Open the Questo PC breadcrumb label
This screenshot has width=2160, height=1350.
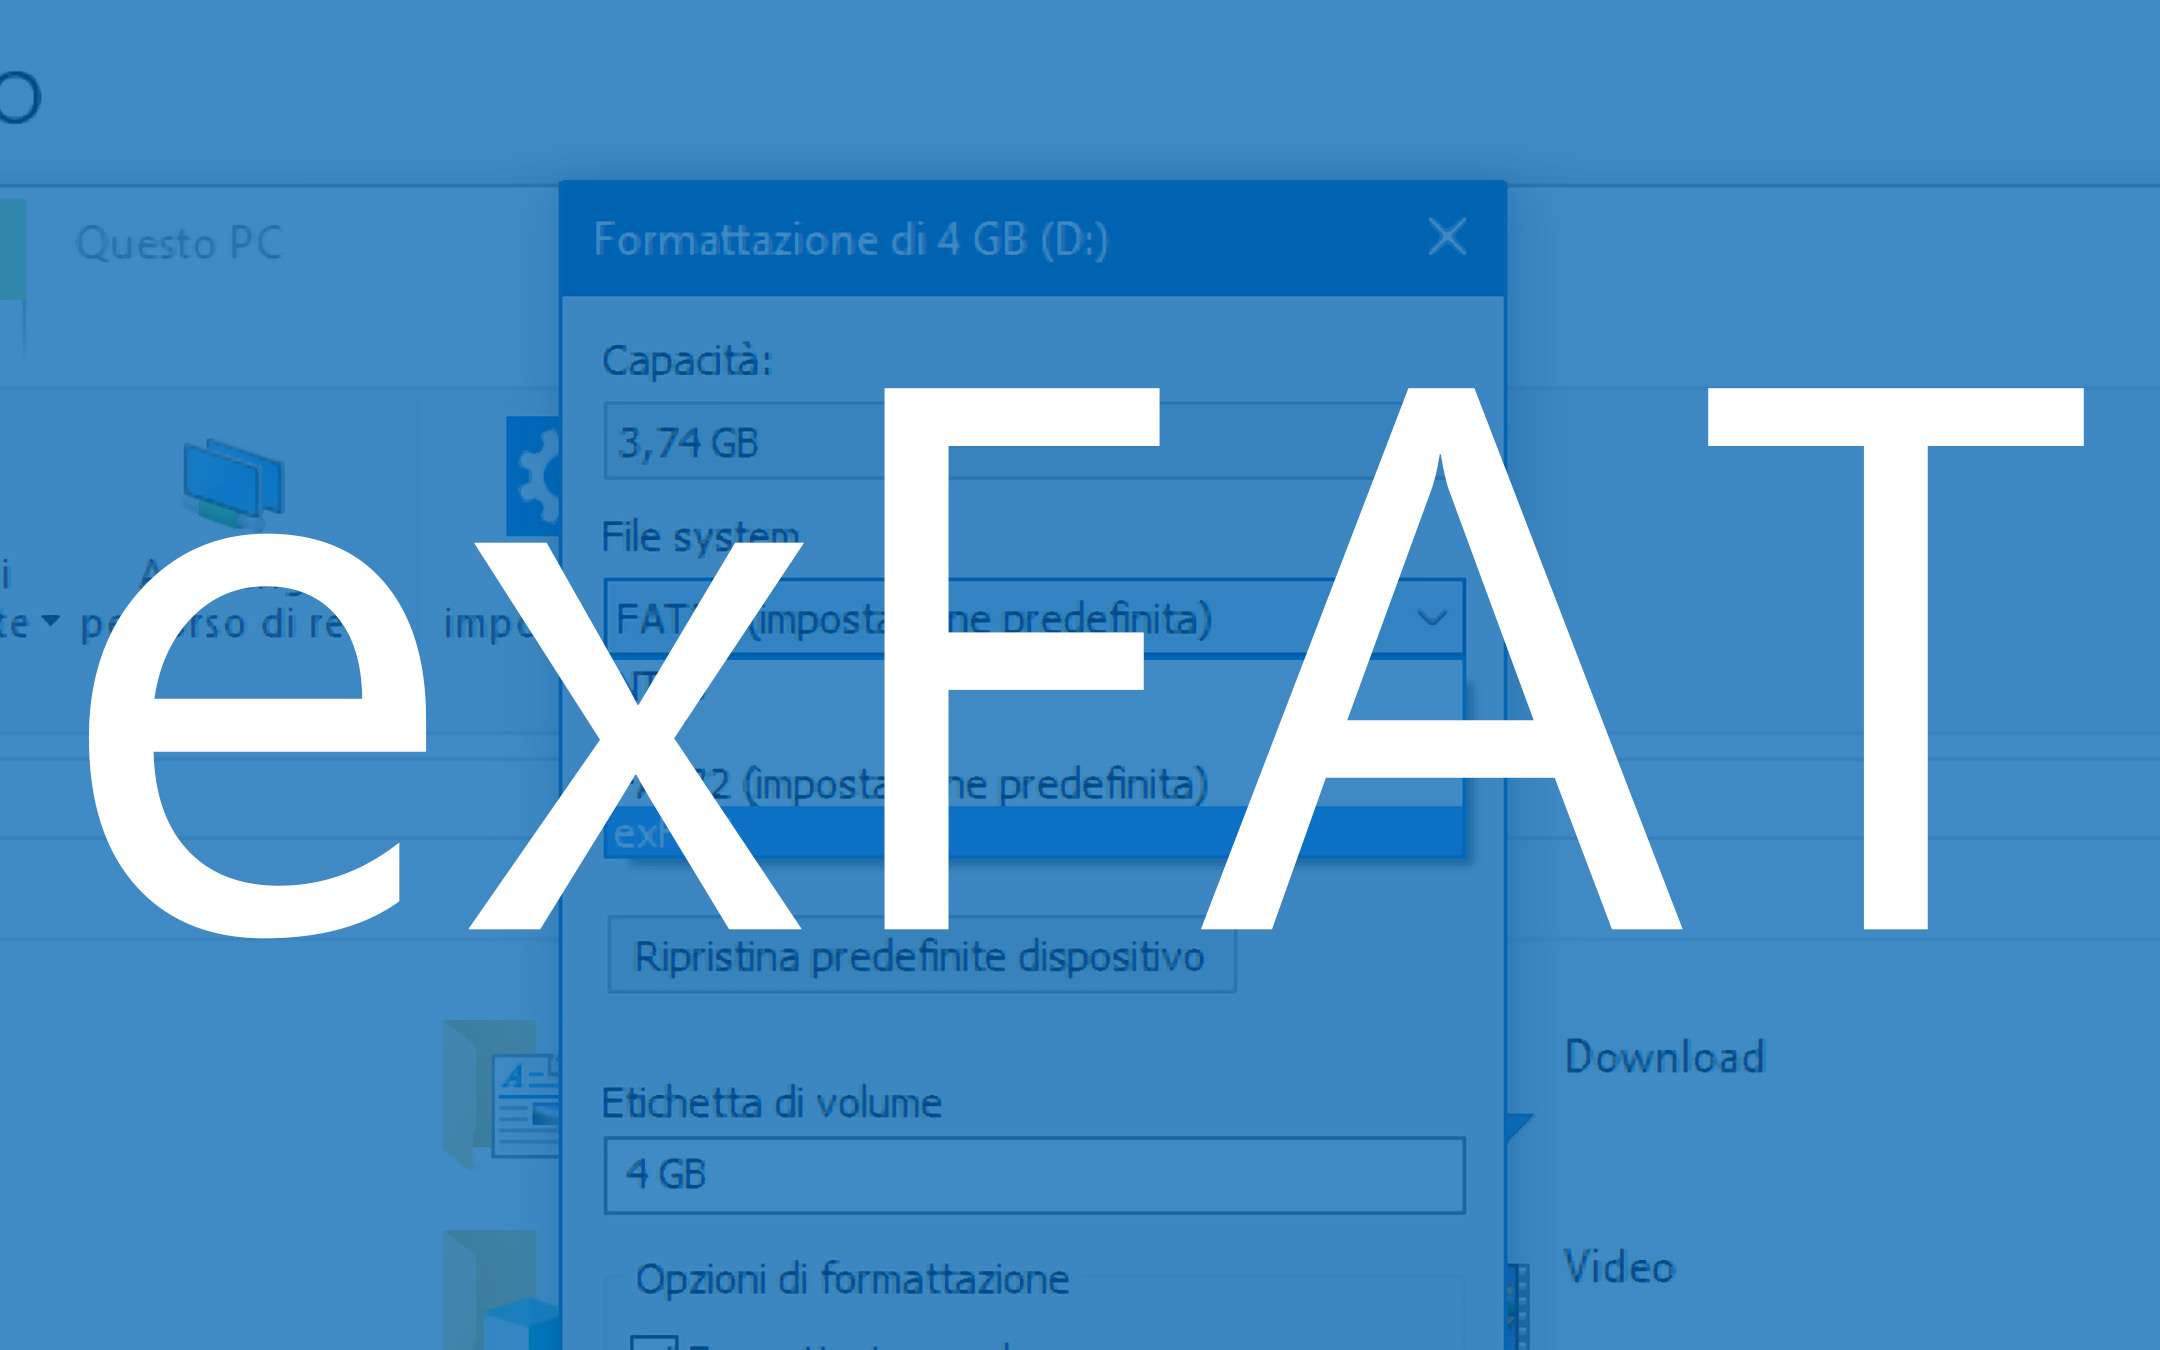pos(180,243)
